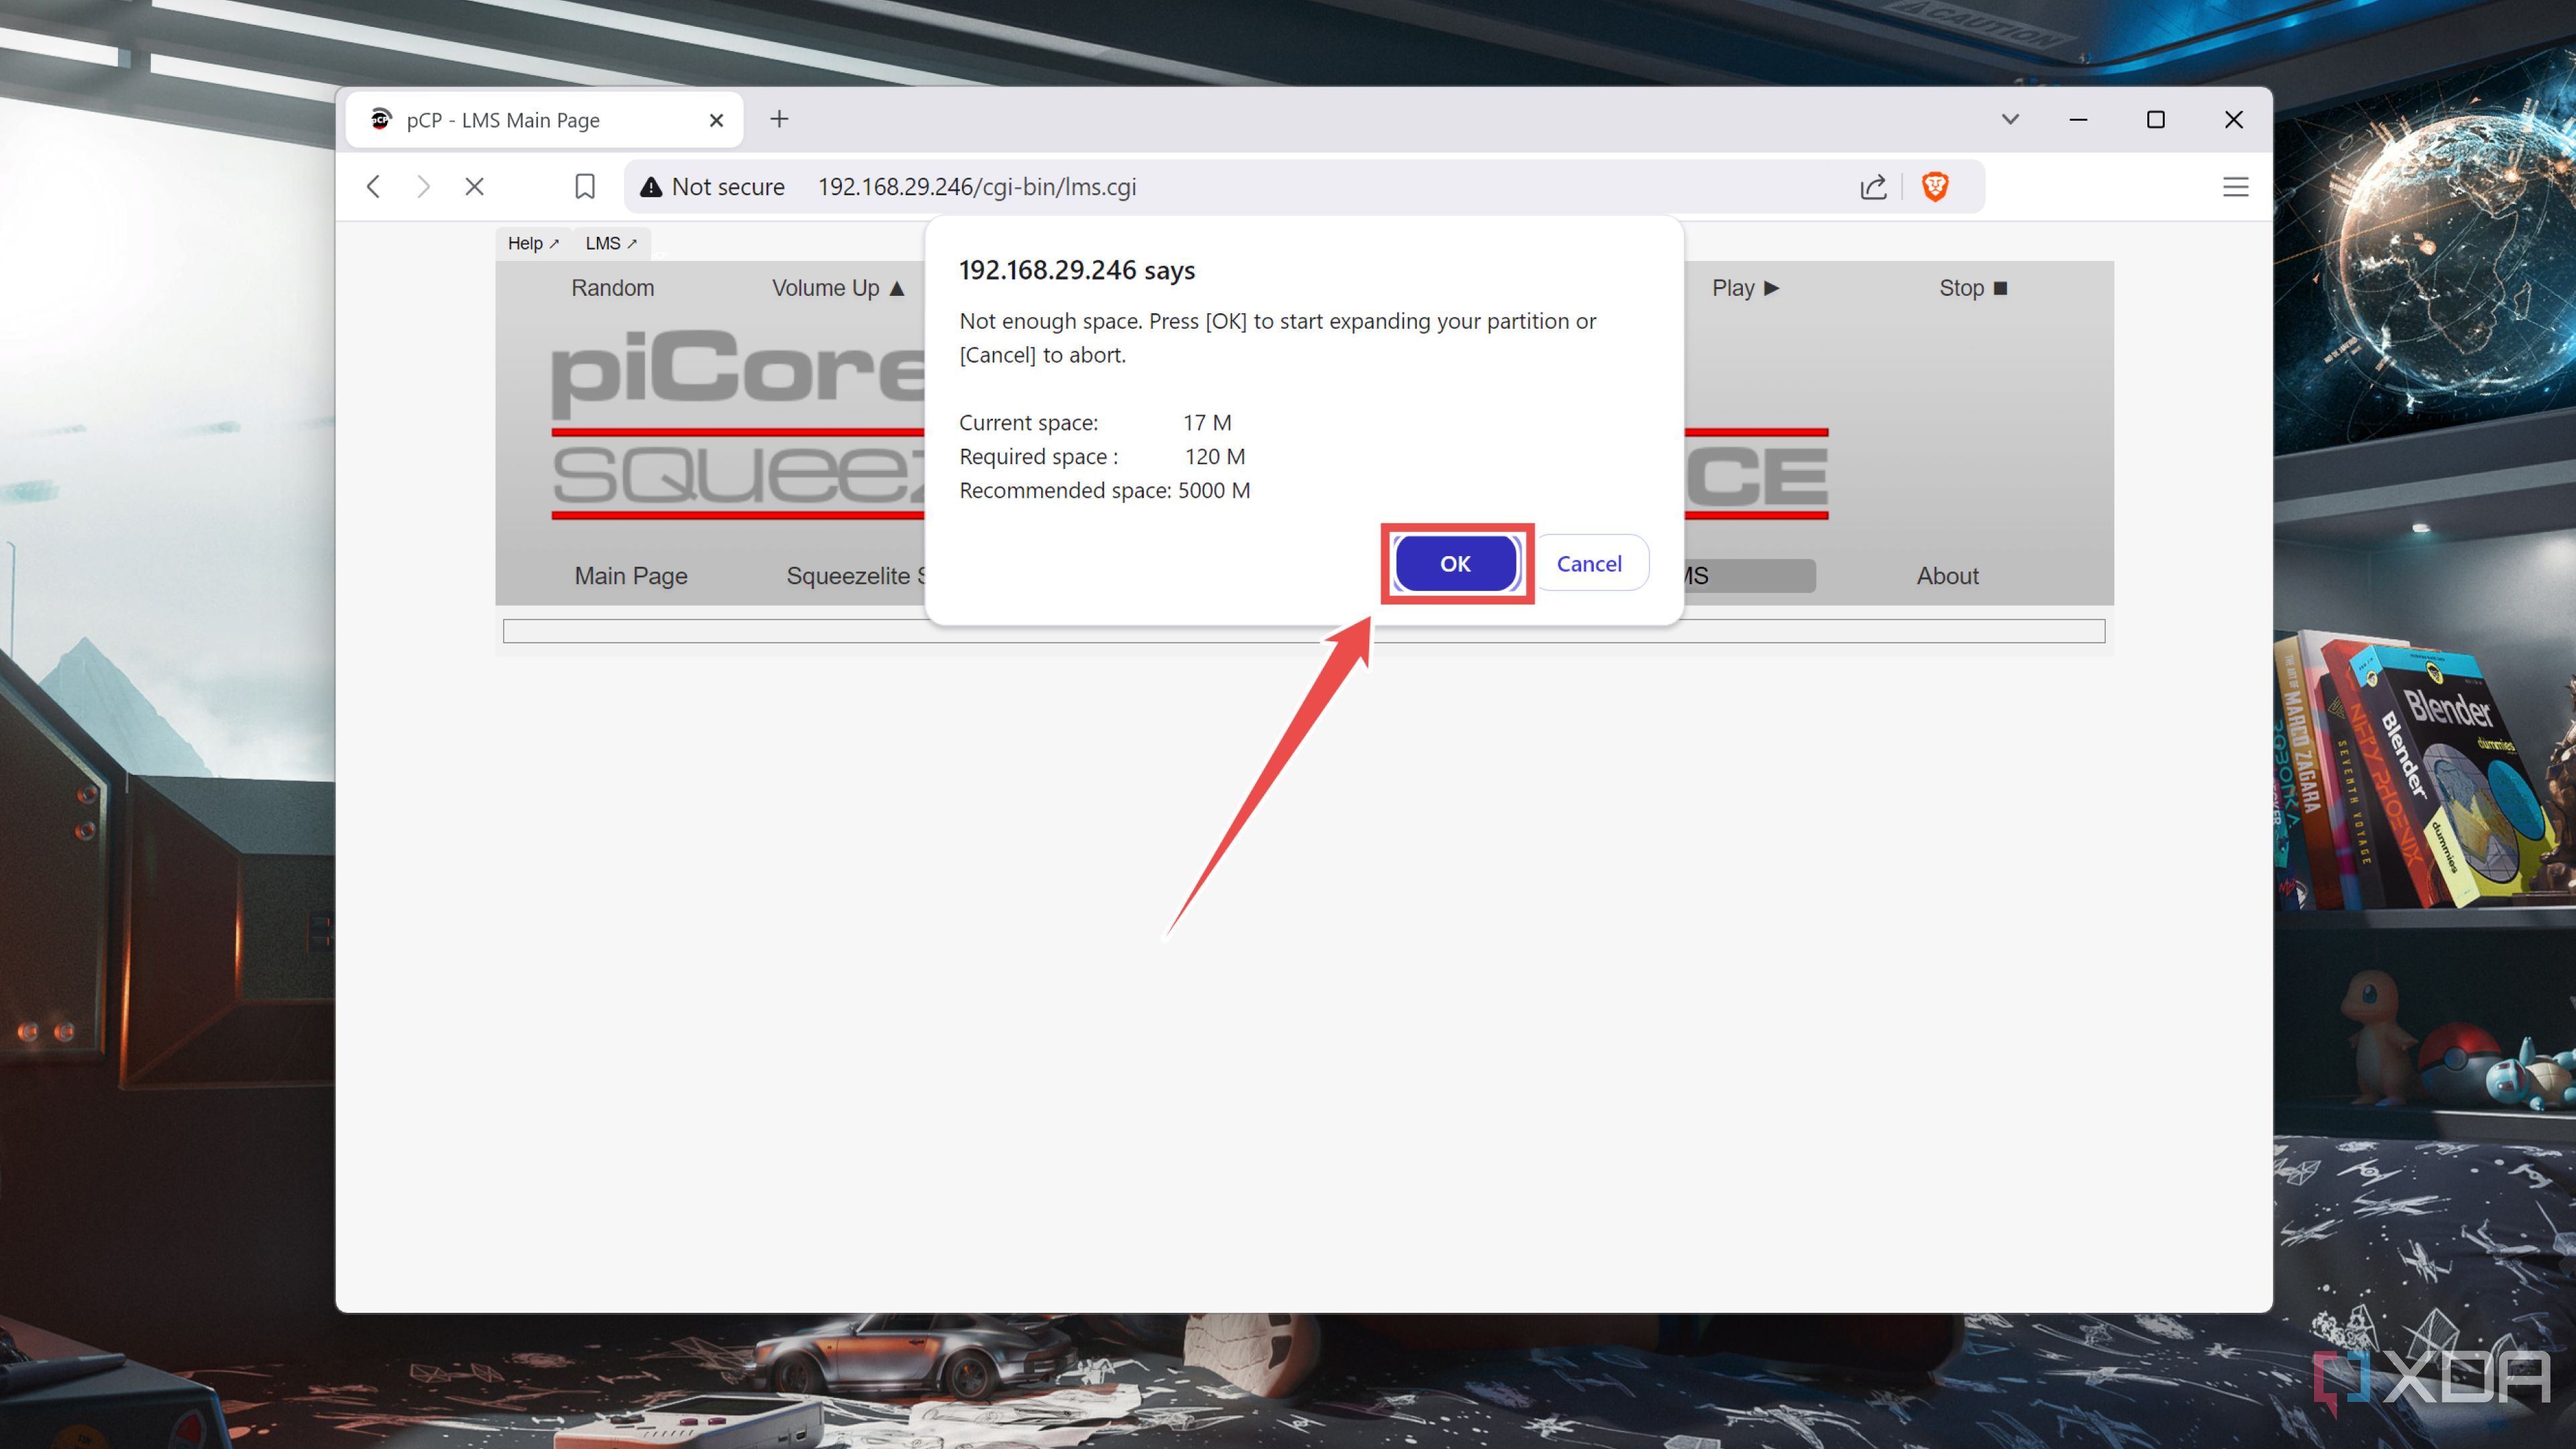This screenshot has height=1449, width=2576.
Task: Click the Not secure warning icon
Action: [x=651, y=186]
